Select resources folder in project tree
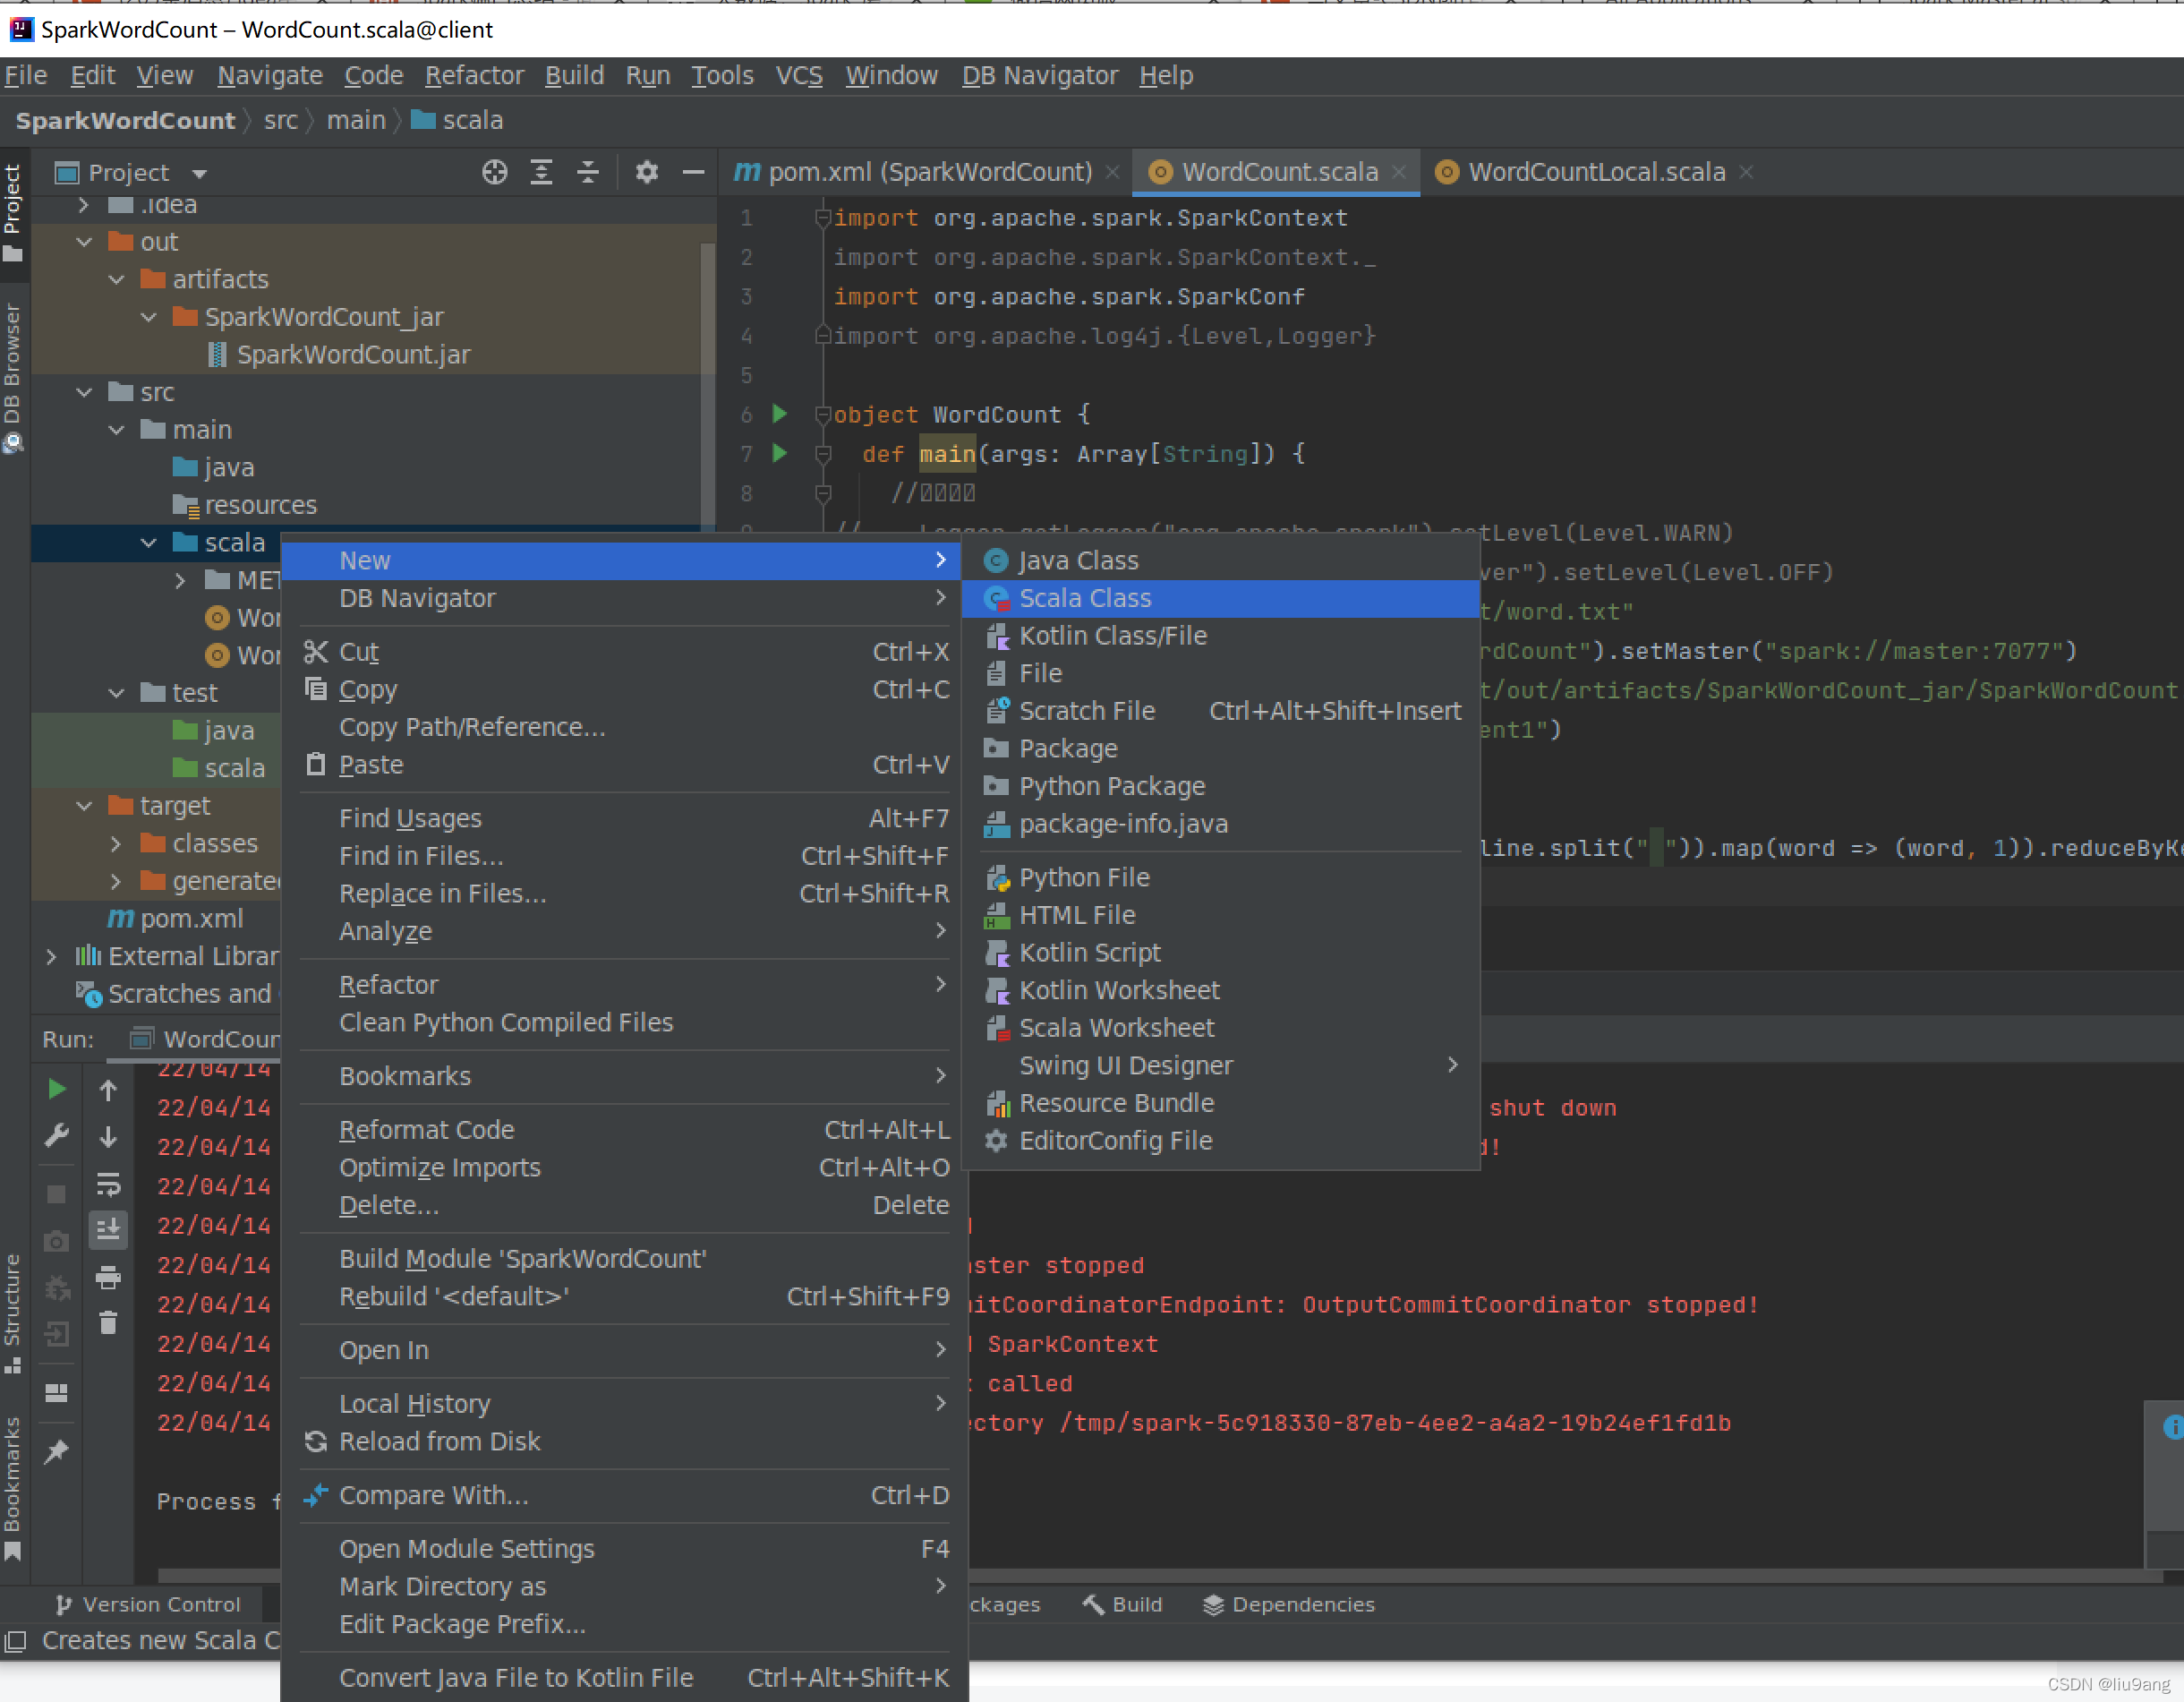Viewport: 2184px width, 1702px height. pyautogui.click(x=260, y=505)
